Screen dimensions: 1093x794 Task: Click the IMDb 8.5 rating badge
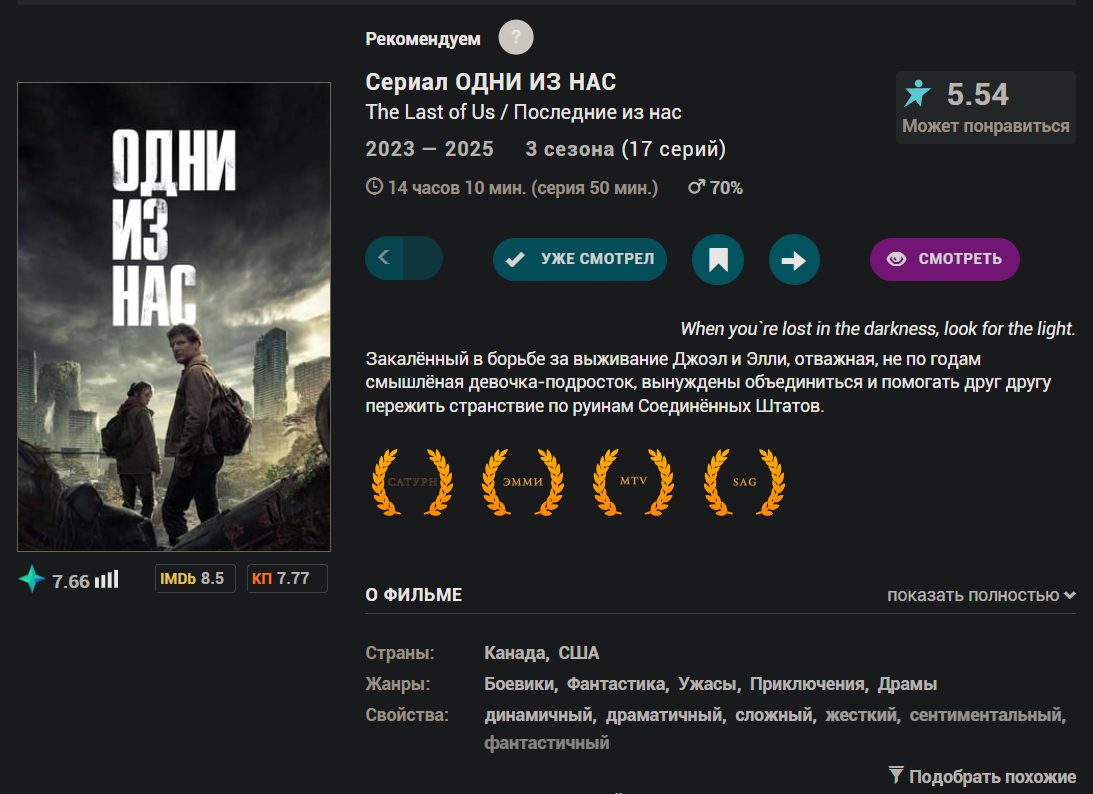[x=195, y=579]
